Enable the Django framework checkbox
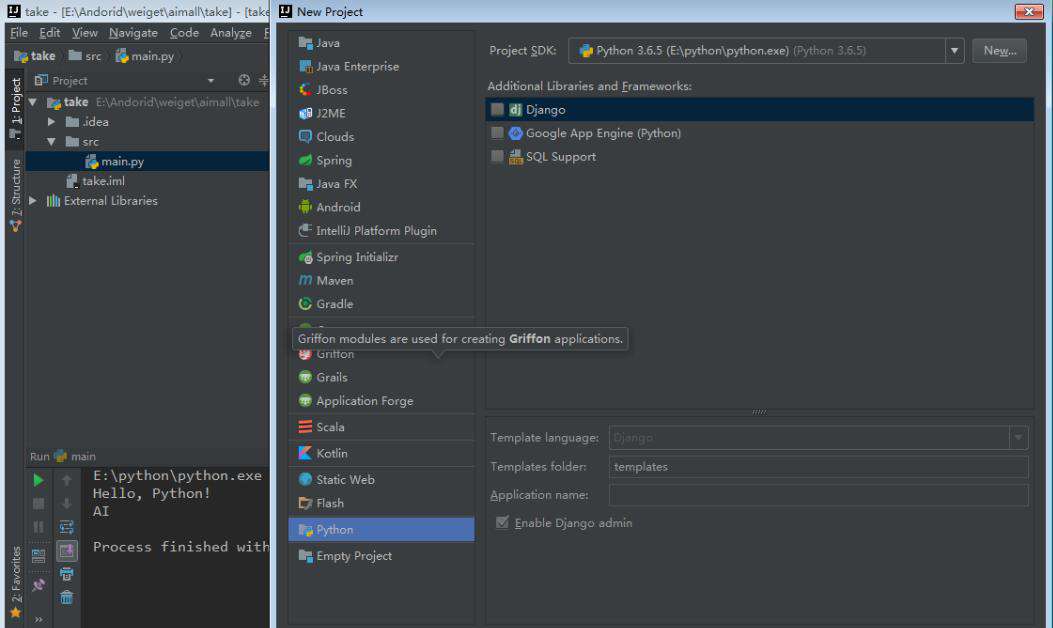Image resolution: width=1053 pixels, height=628 pixels. [497, 109]
